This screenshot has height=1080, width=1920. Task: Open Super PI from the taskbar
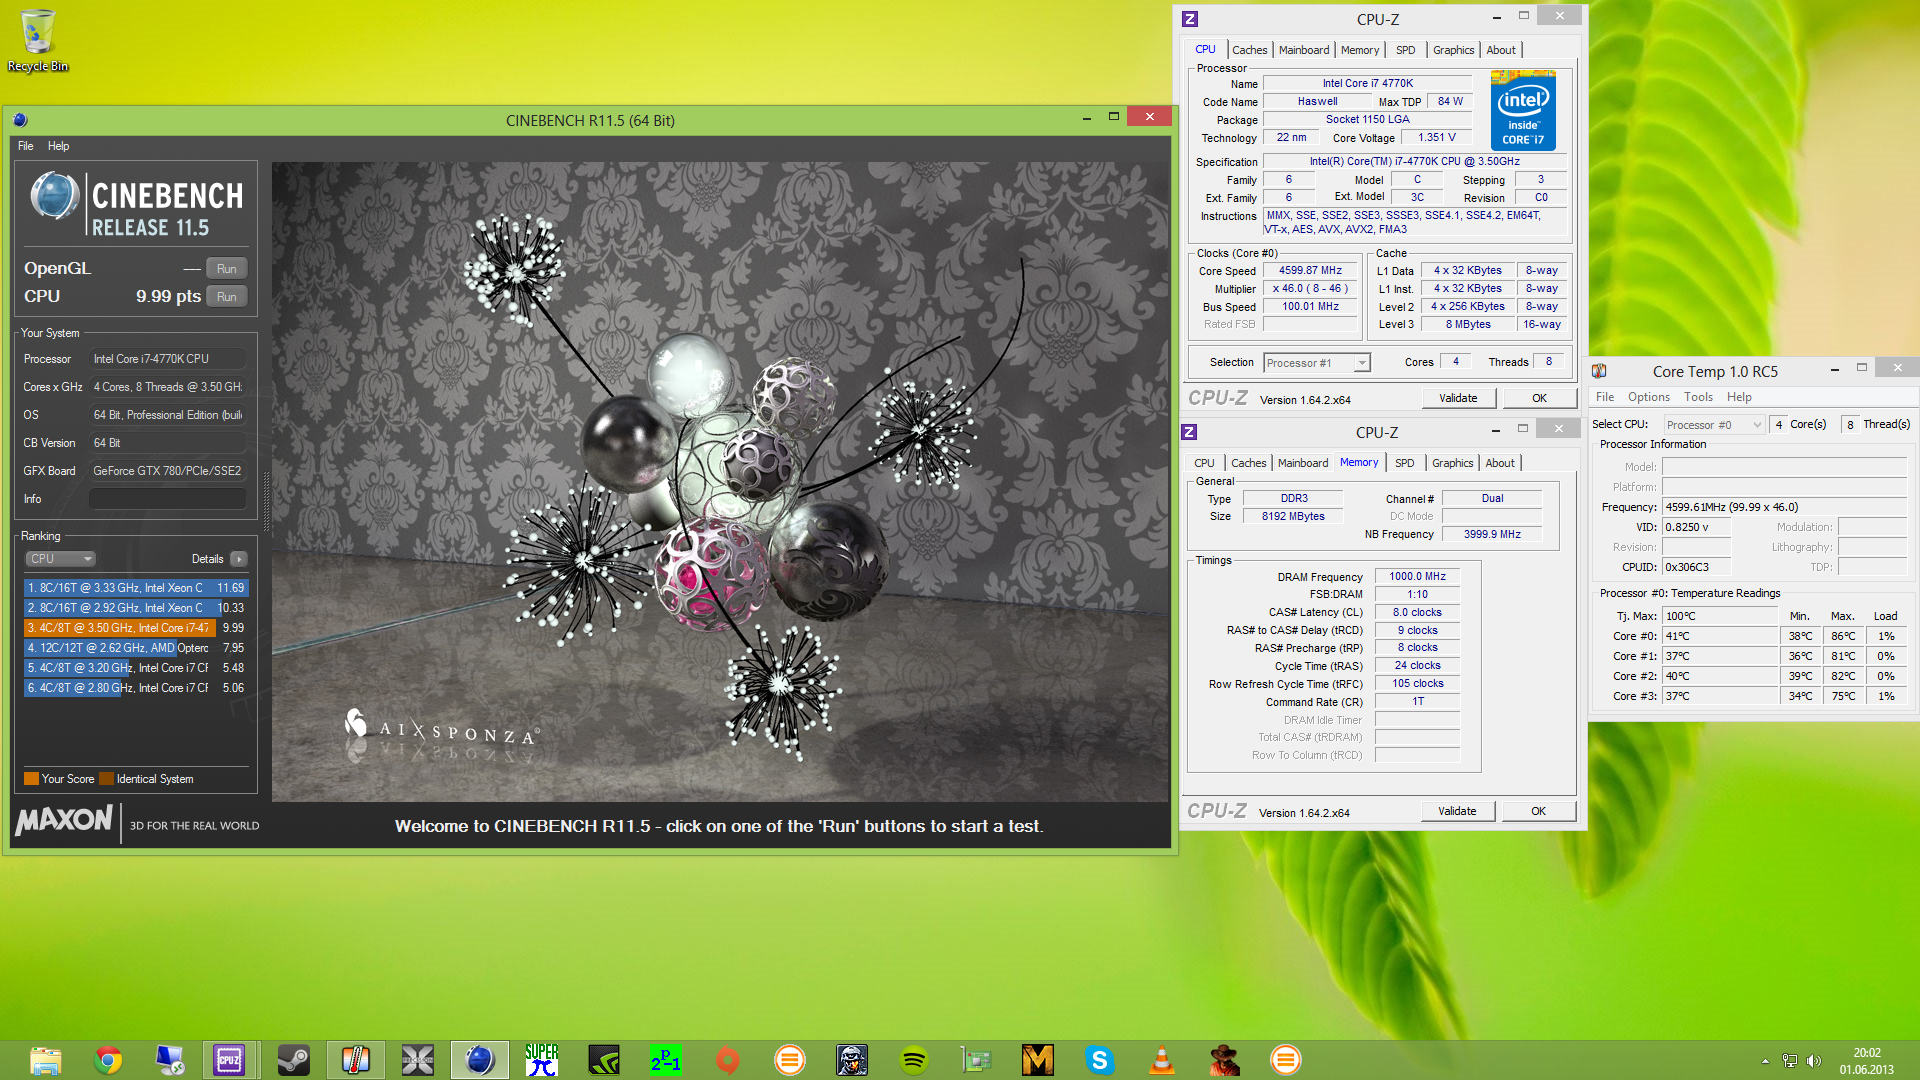[541, 1060]
